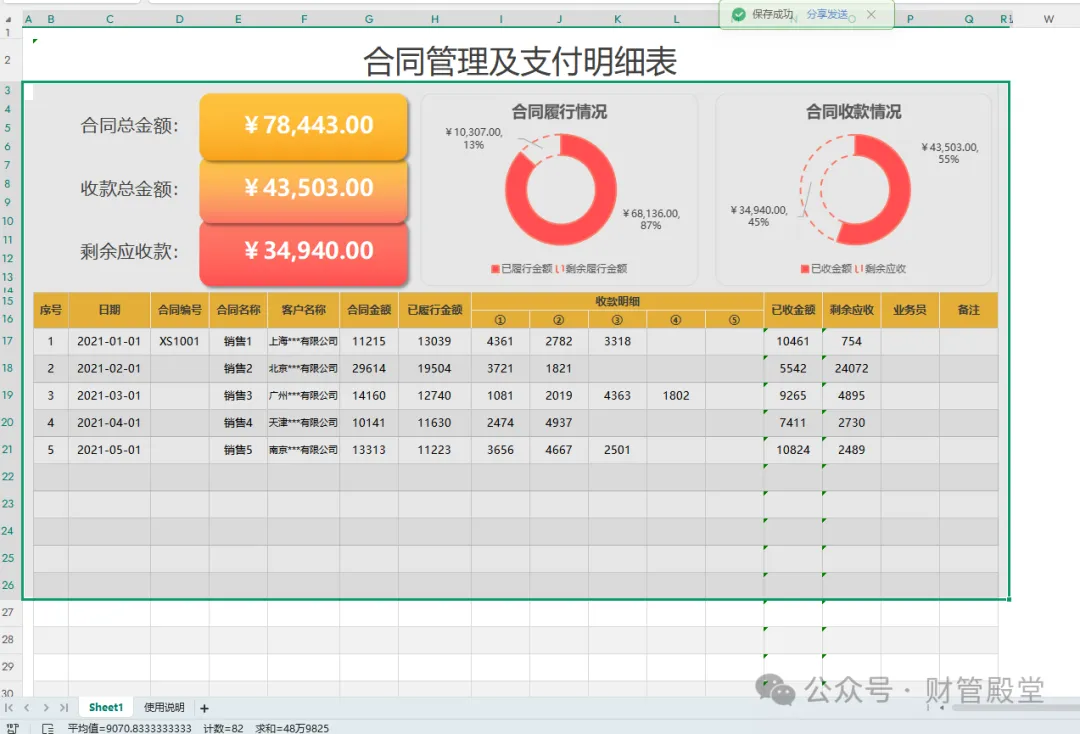Select the date cell 2021-03-01

click(x=110, y=395)
